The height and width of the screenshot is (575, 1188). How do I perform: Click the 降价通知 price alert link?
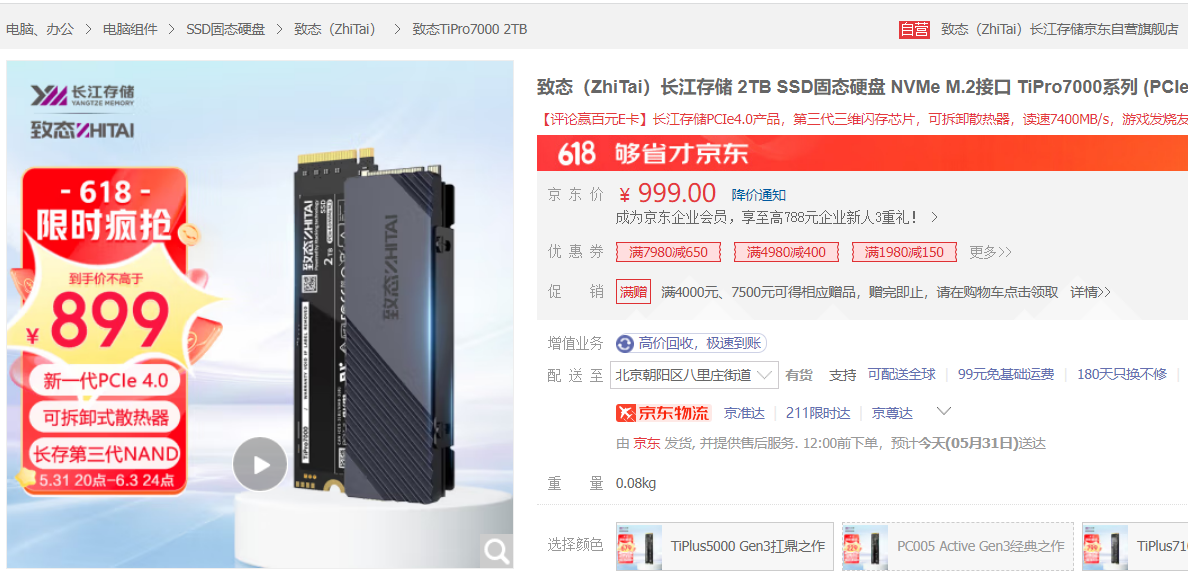[x=758, y=195]
